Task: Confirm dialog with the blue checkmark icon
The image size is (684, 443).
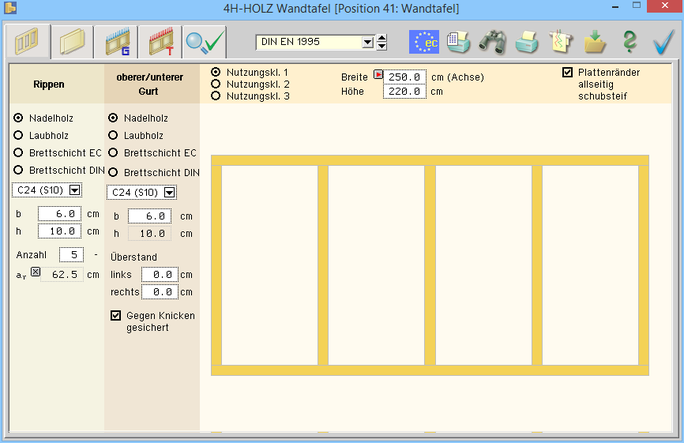Action: click(x=662, y=42)
